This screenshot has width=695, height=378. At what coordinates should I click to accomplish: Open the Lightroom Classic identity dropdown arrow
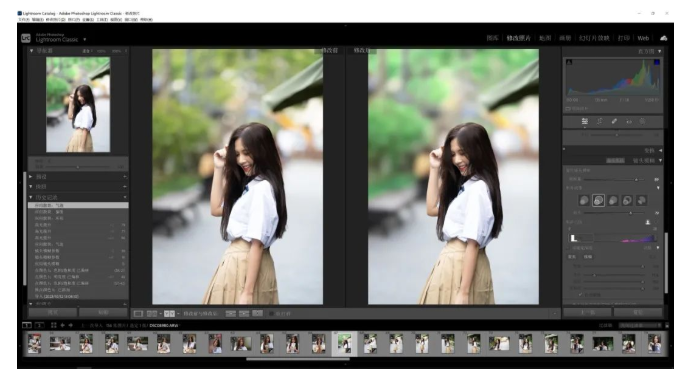(x=85, y=40)
